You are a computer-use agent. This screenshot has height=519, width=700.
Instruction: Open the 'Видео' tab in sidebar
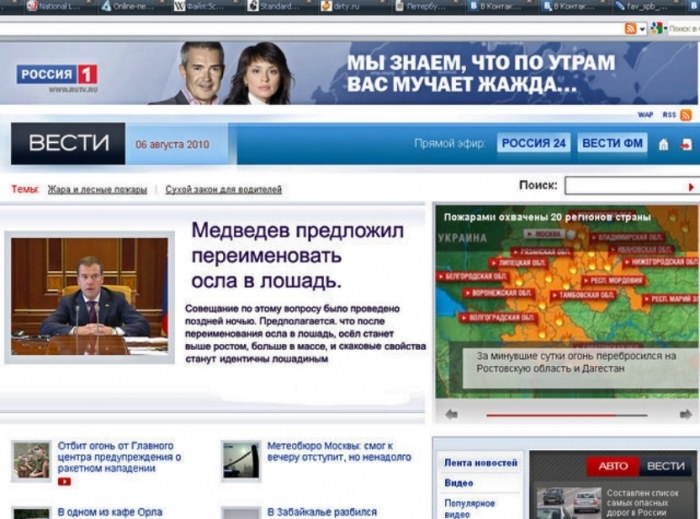click(x=459, y=483)
